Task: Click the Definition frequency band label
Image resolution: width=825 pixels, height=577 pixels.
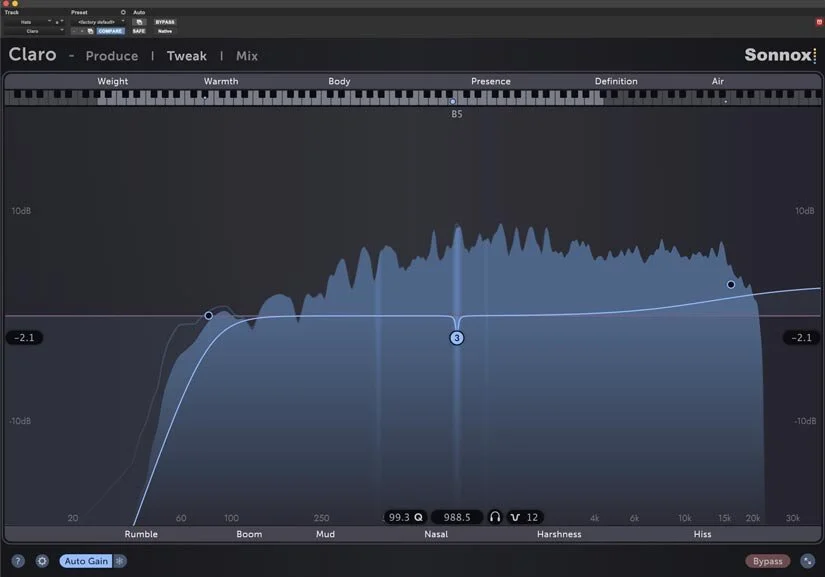Action: 616,81
